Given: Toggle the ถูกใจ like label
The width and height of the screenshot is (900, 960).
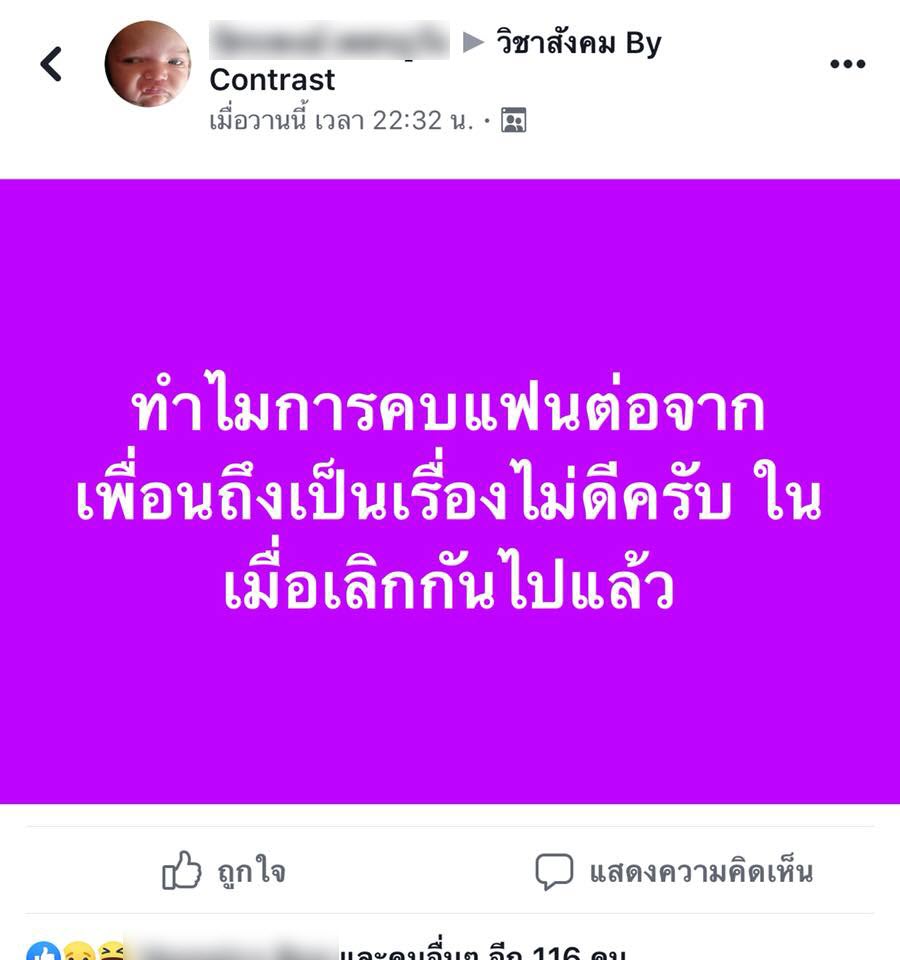Looking at the screenshot, I should tap(252, 871).
